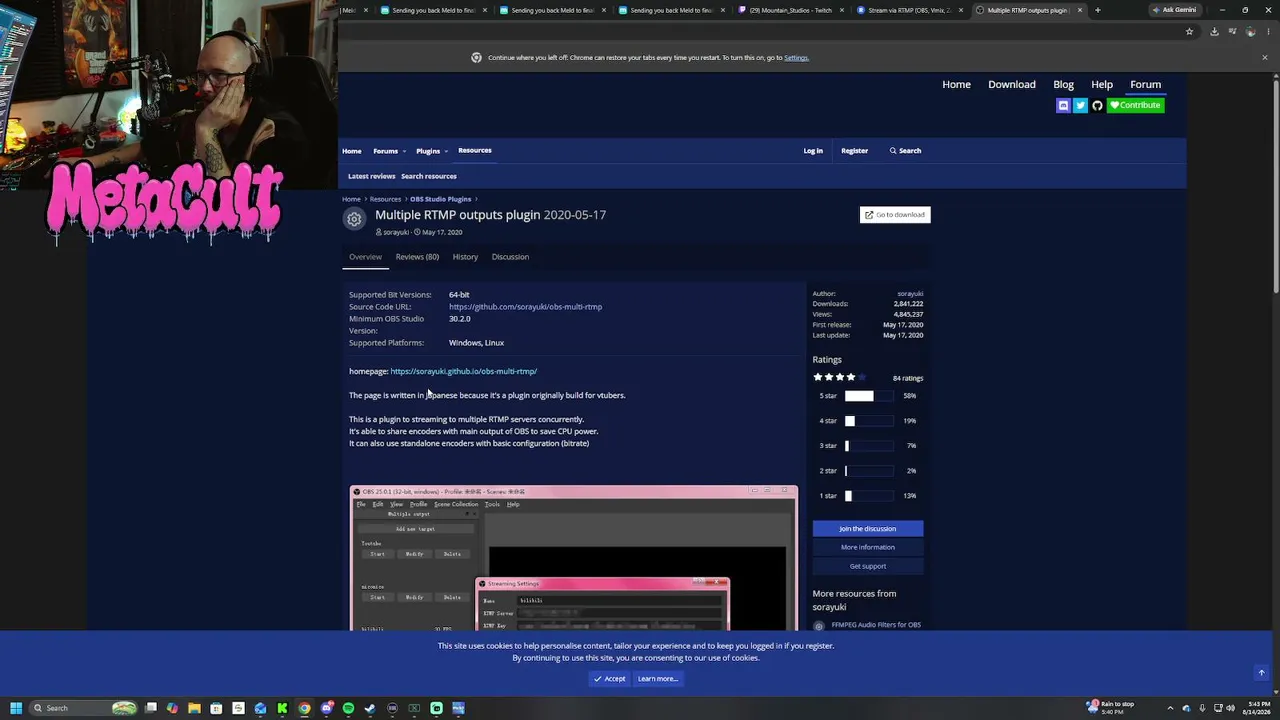Switch to the Mountain_Studios Twitch tab
Screen dimensions: 1280x720
coord(790,10)
